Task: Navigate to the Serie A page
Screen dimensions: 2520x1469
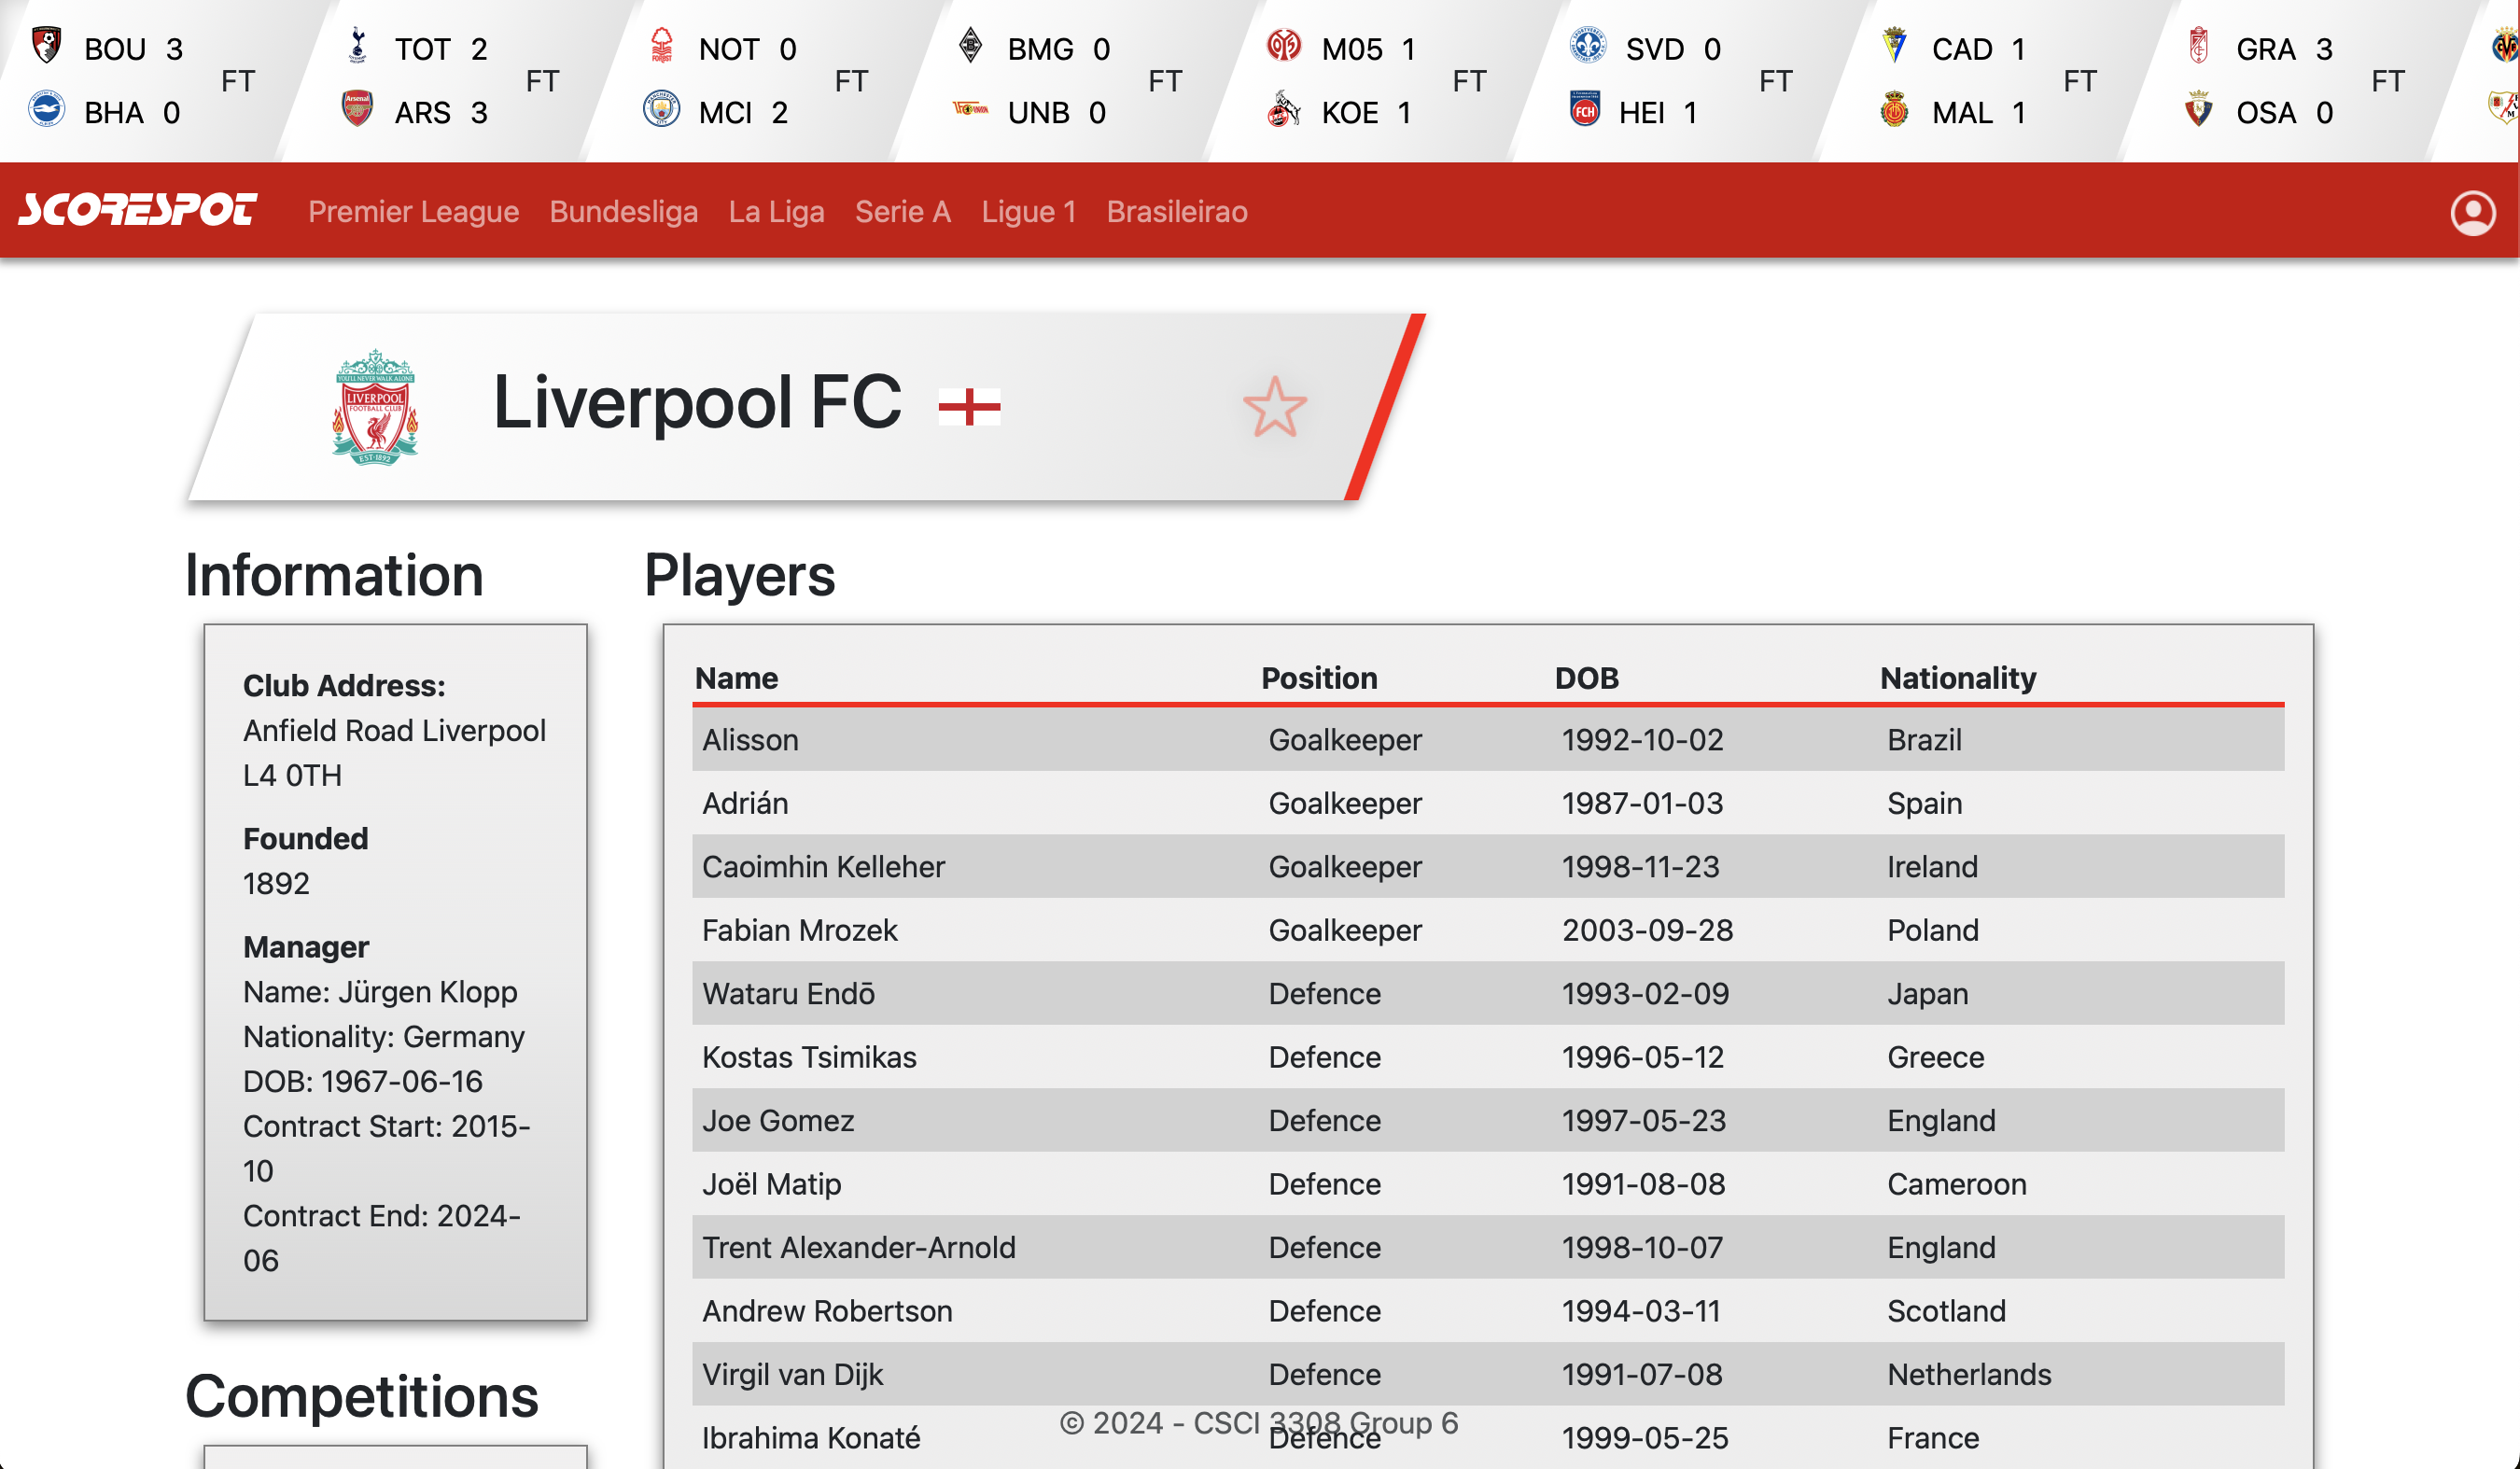Action: tap(902, 212)
